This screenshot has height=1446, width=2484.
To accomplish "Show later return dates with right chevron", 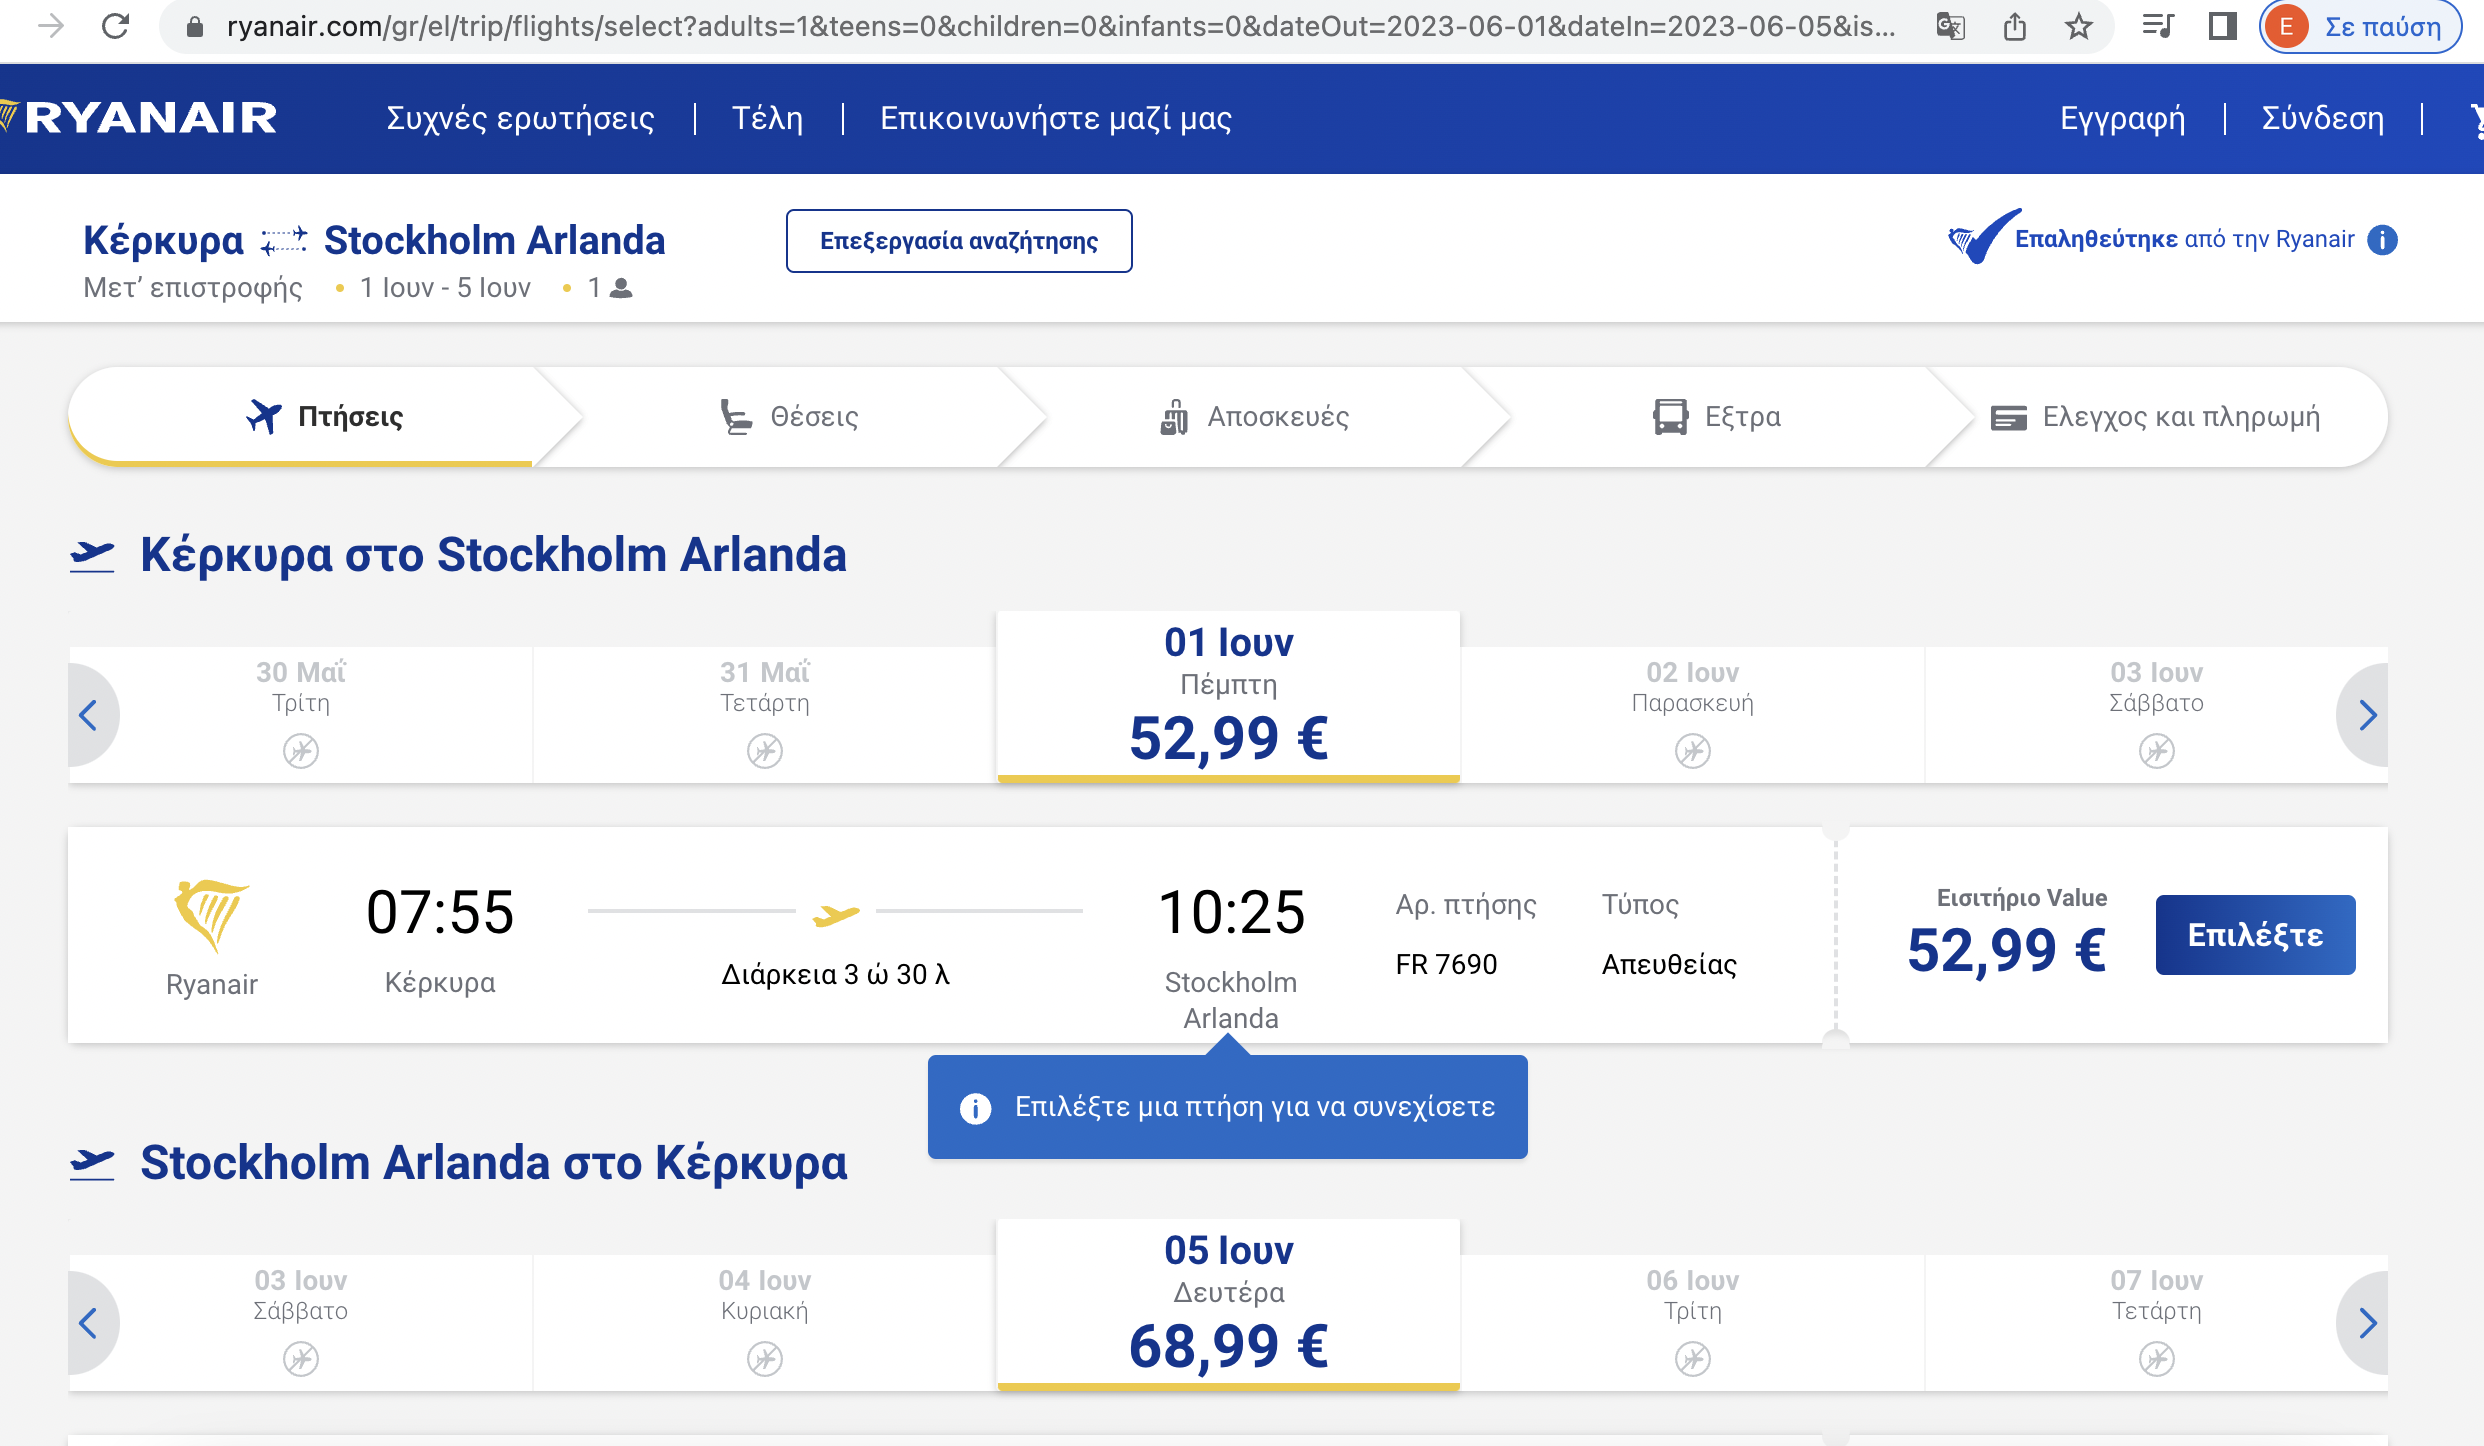I will point(2366,1323).
